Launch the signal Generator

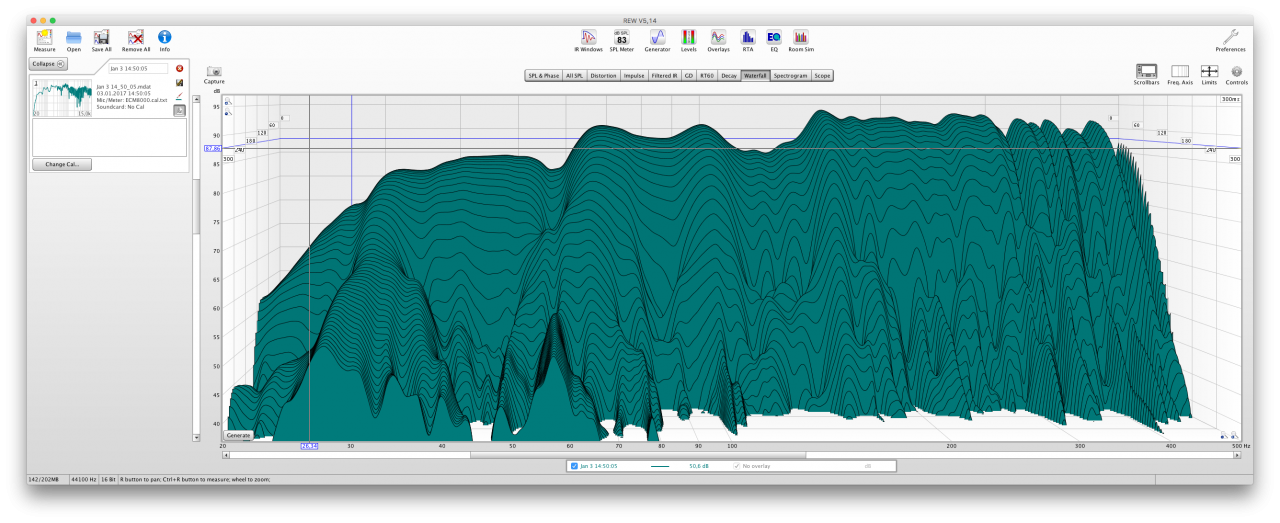tap(657, 38)
